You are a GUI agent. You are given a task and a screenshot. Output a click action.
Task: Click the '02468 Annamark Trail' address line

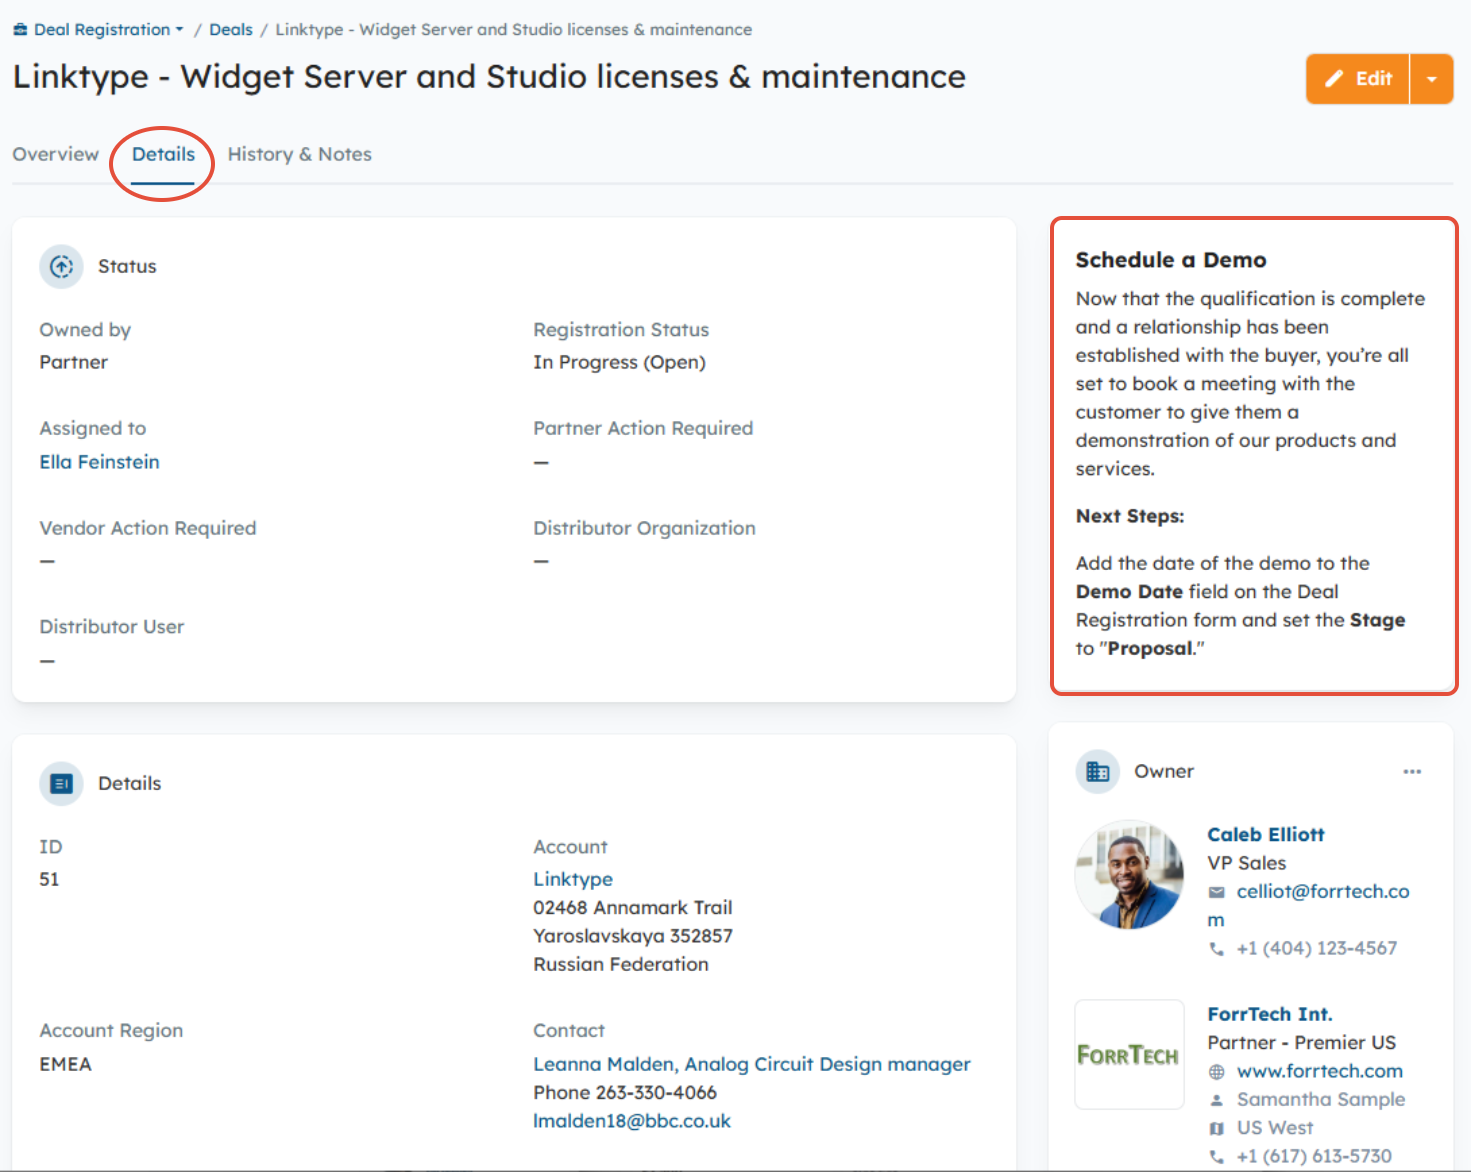click(x=633, y=907)
